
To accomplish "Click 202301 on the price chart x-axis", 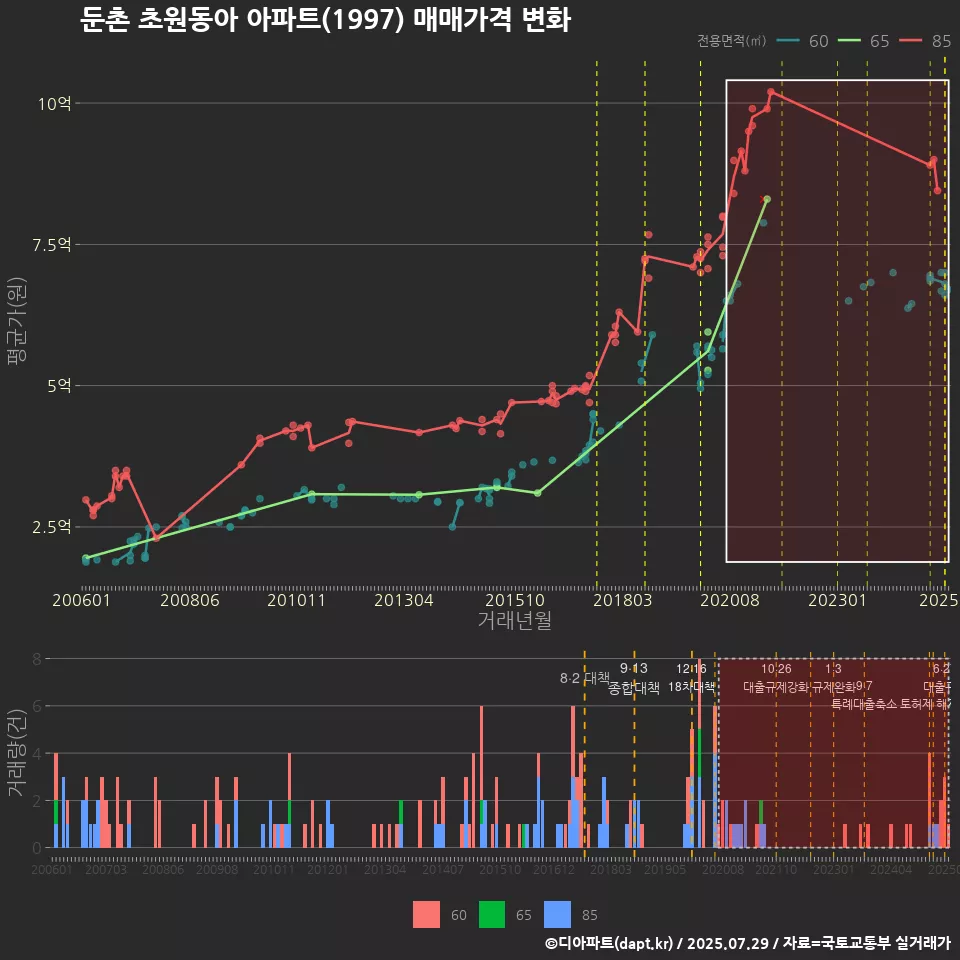I will point(838,600).
